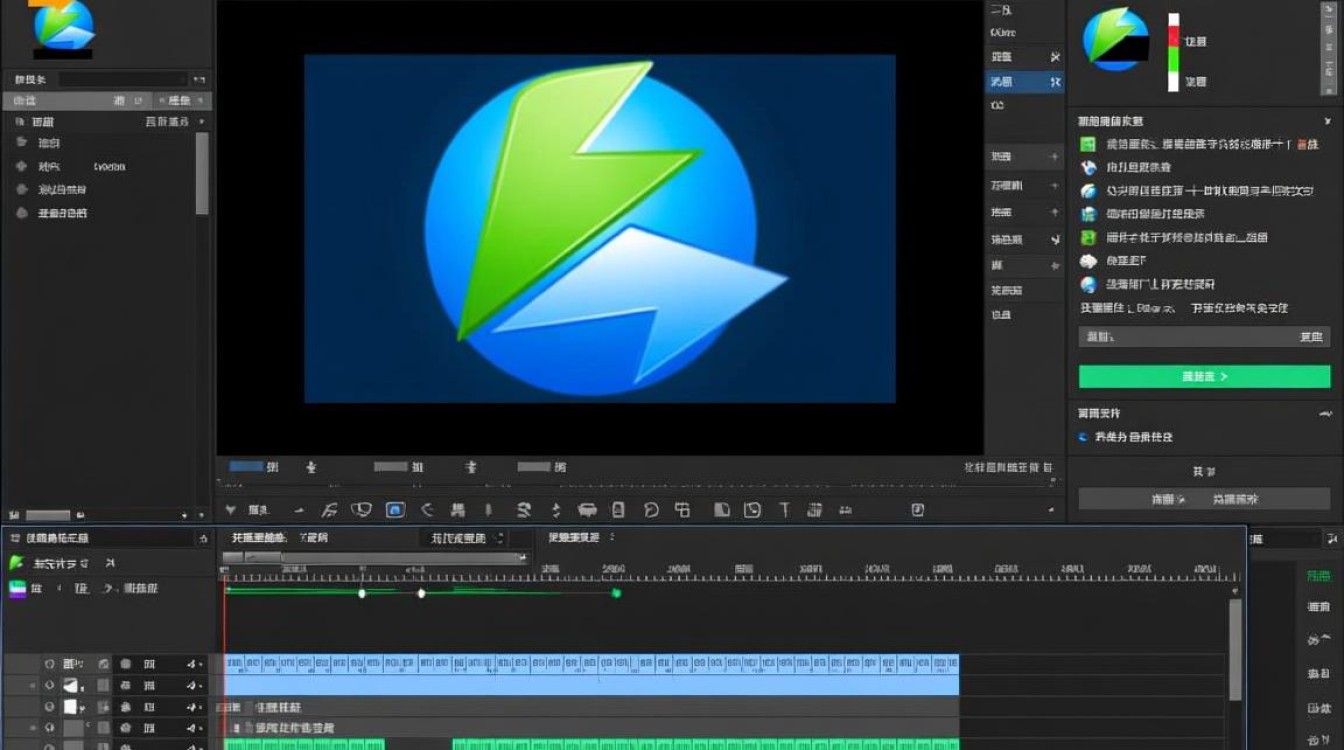
Task: Toggle visibility of the track with the white square thumbnail
Action: click(49, 706)
